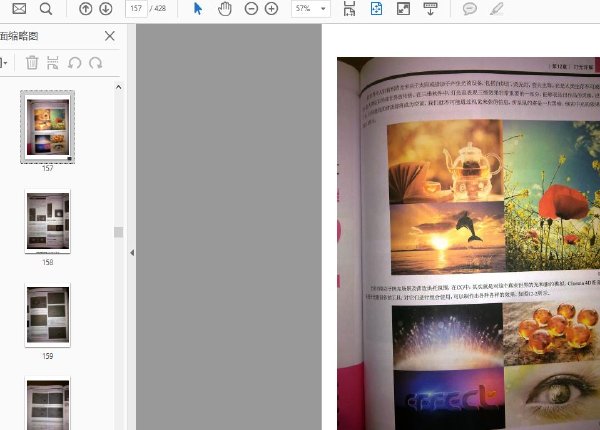Collapse the navigation pane with side arrow
The width and height of the screenshot is (600, 430).
click(x=132, y=252)
